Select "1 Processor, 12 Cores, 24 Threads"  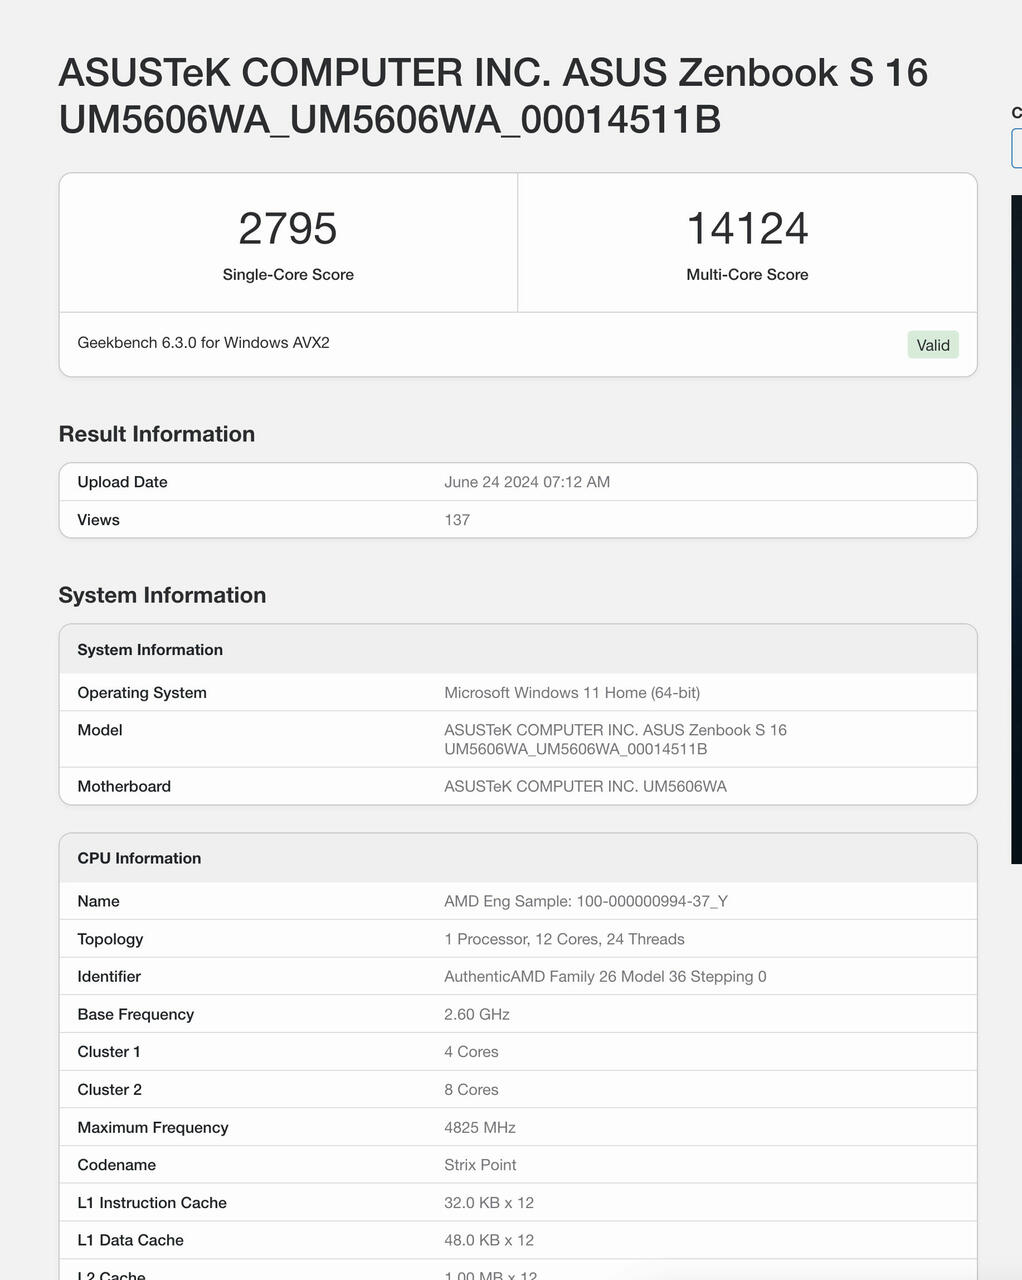pyautogui.click(x=565, y=939)
